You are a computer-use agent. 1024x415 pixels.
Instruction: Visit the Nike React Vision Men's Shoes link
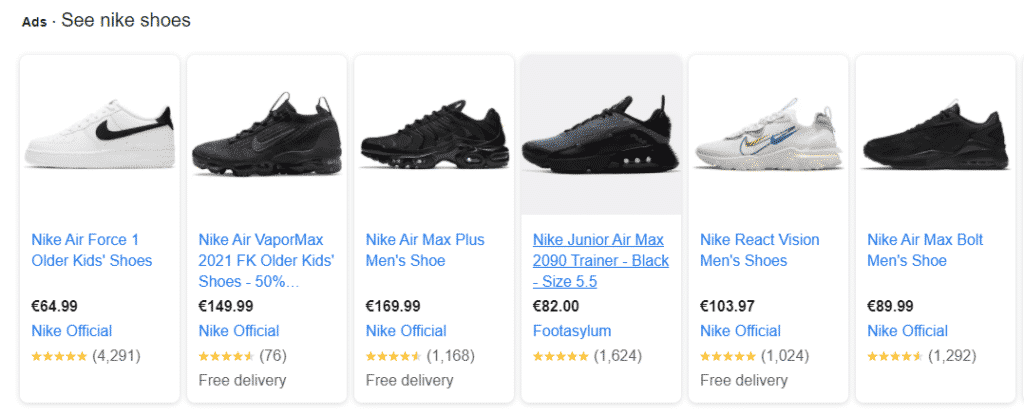tap(760, 250)
